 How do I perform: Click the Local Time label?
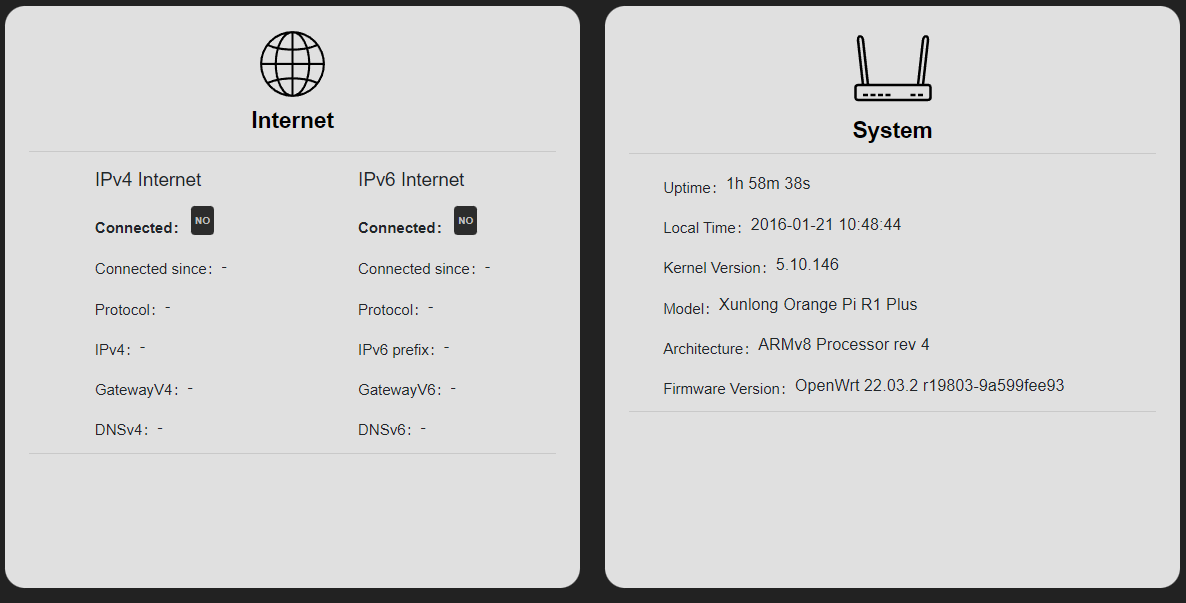703,228
